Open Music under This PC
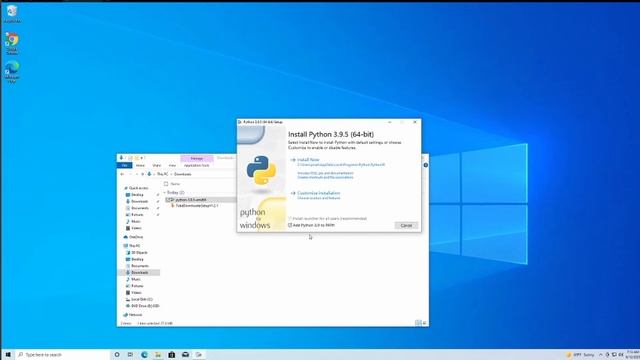640x360 pixels. point(136,279)
